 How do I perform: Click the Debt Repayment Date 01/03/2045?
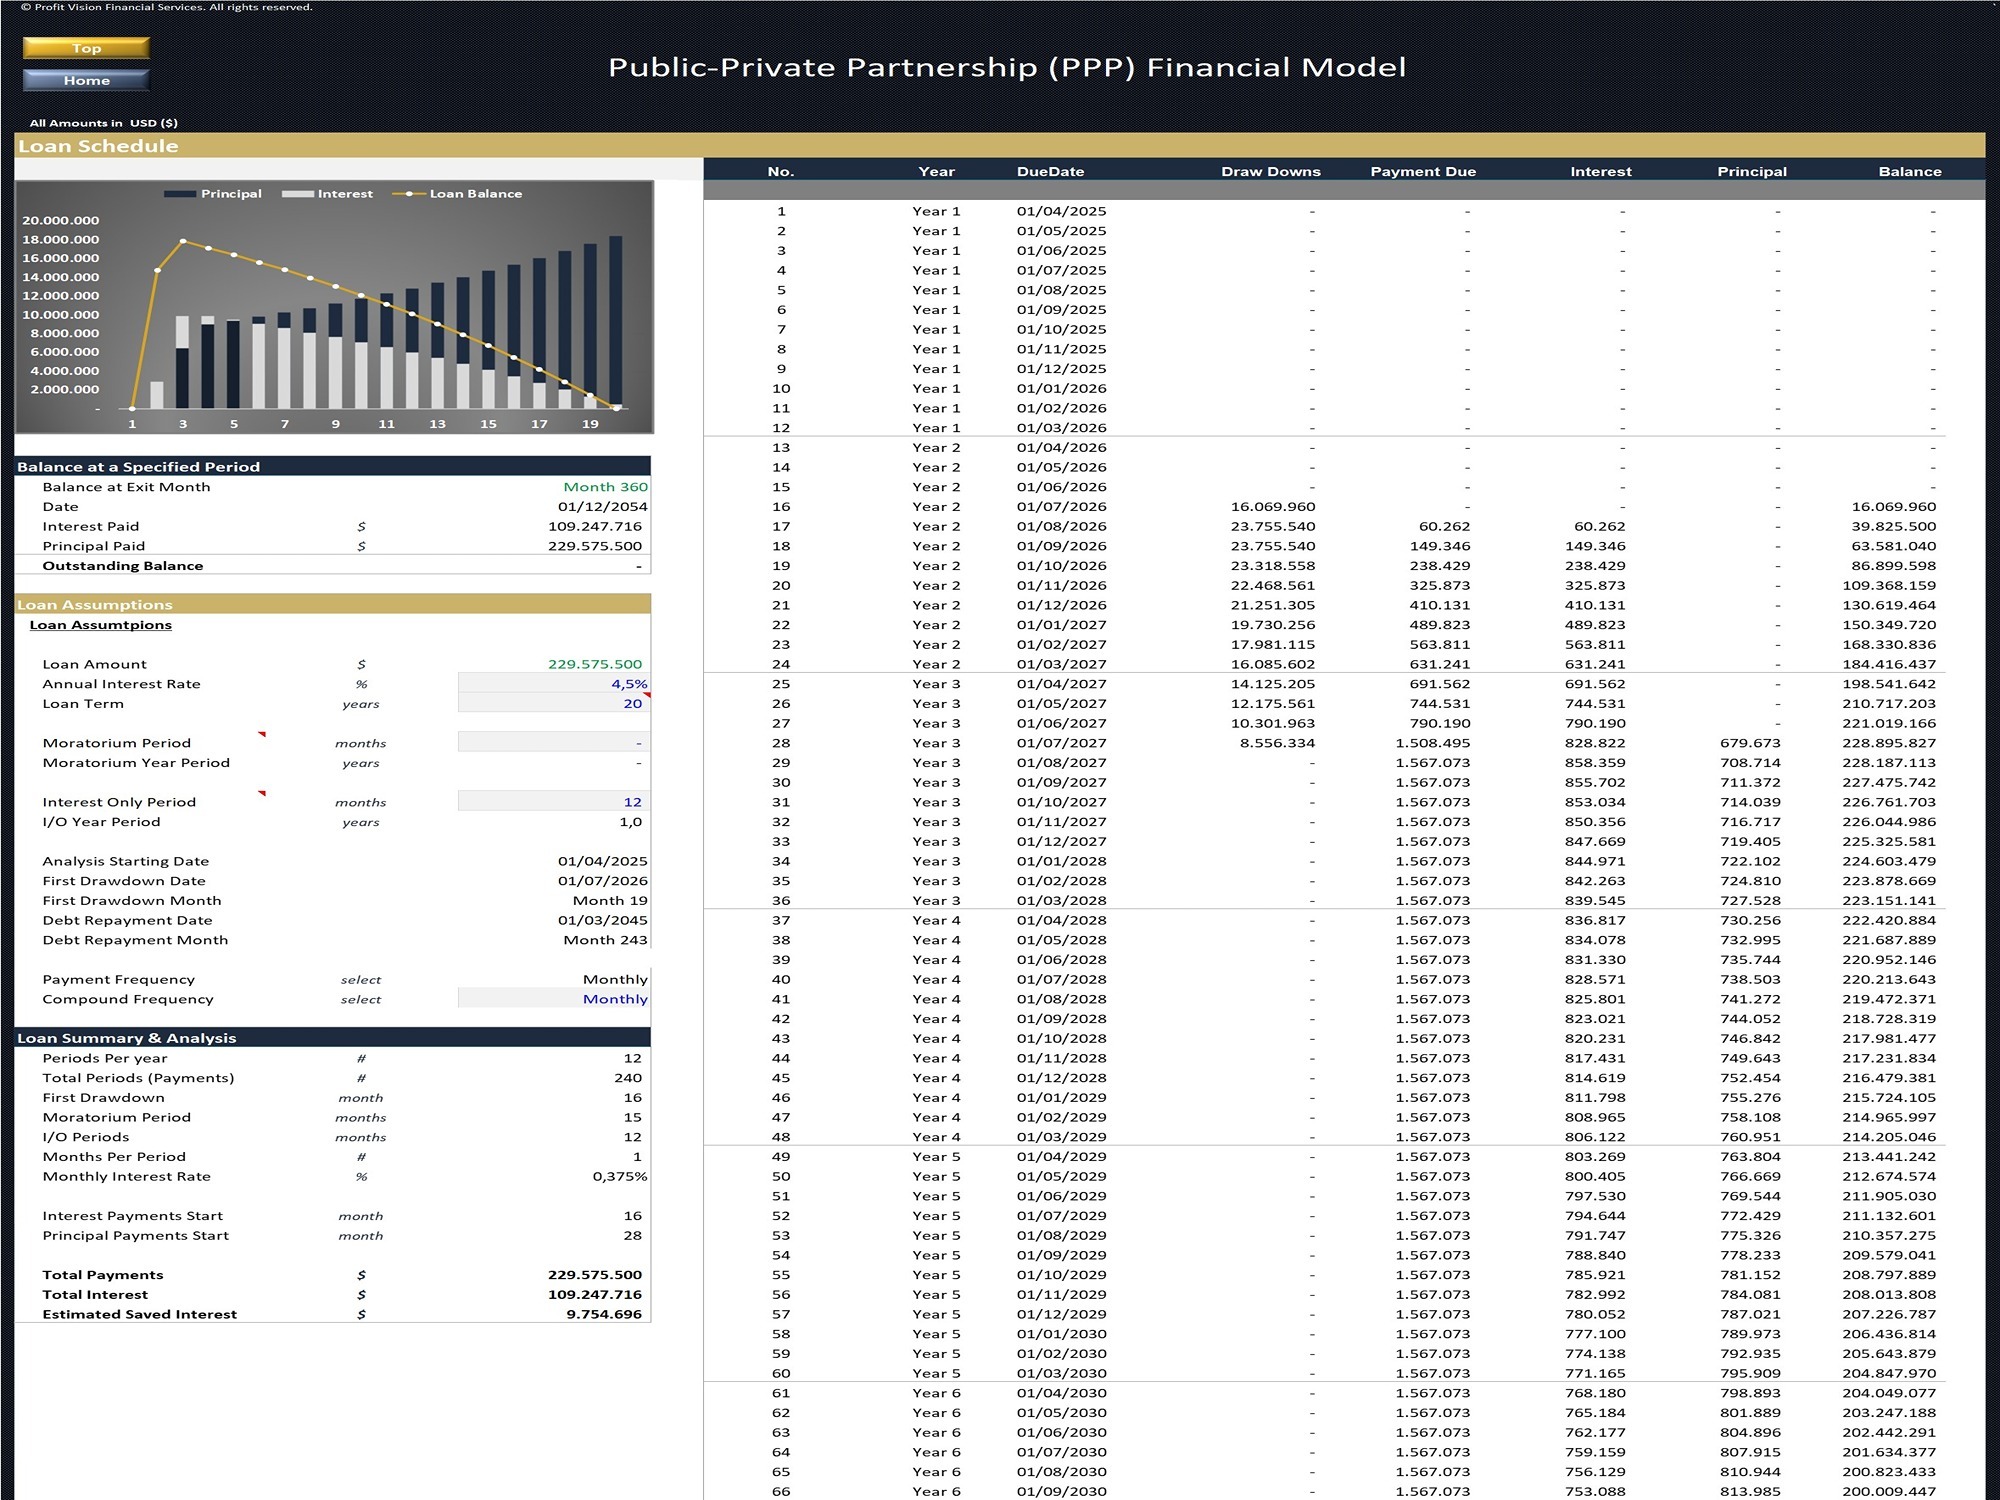[x=602, y=919]
